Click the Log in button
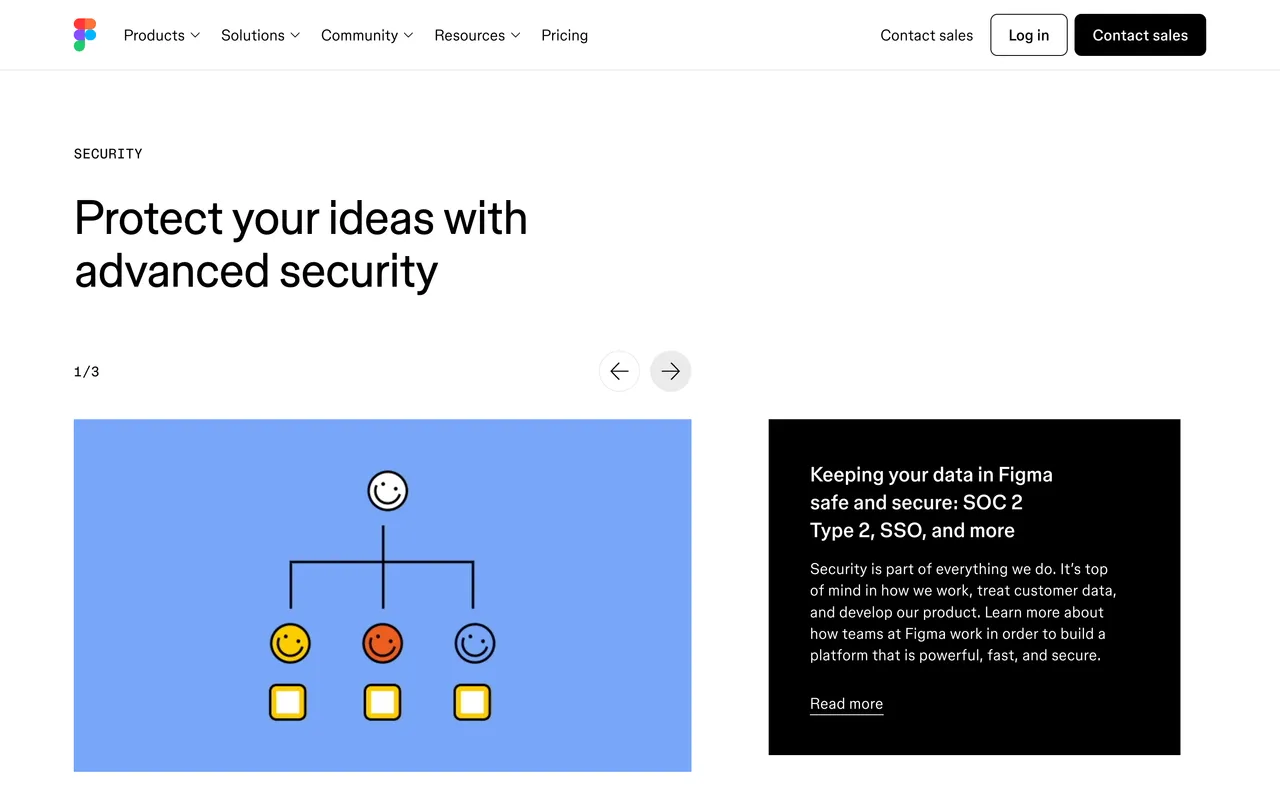The width and height of the screenshot is (1280, 793). click(x=1028, y=34)
